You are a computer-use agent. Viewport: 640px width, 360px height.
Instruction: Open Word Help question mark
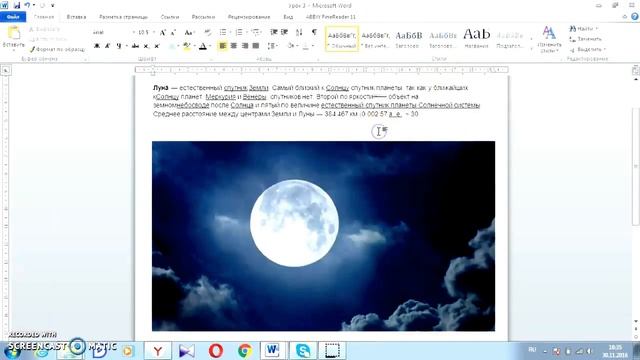pyautogui.click(x=635, y=17)
